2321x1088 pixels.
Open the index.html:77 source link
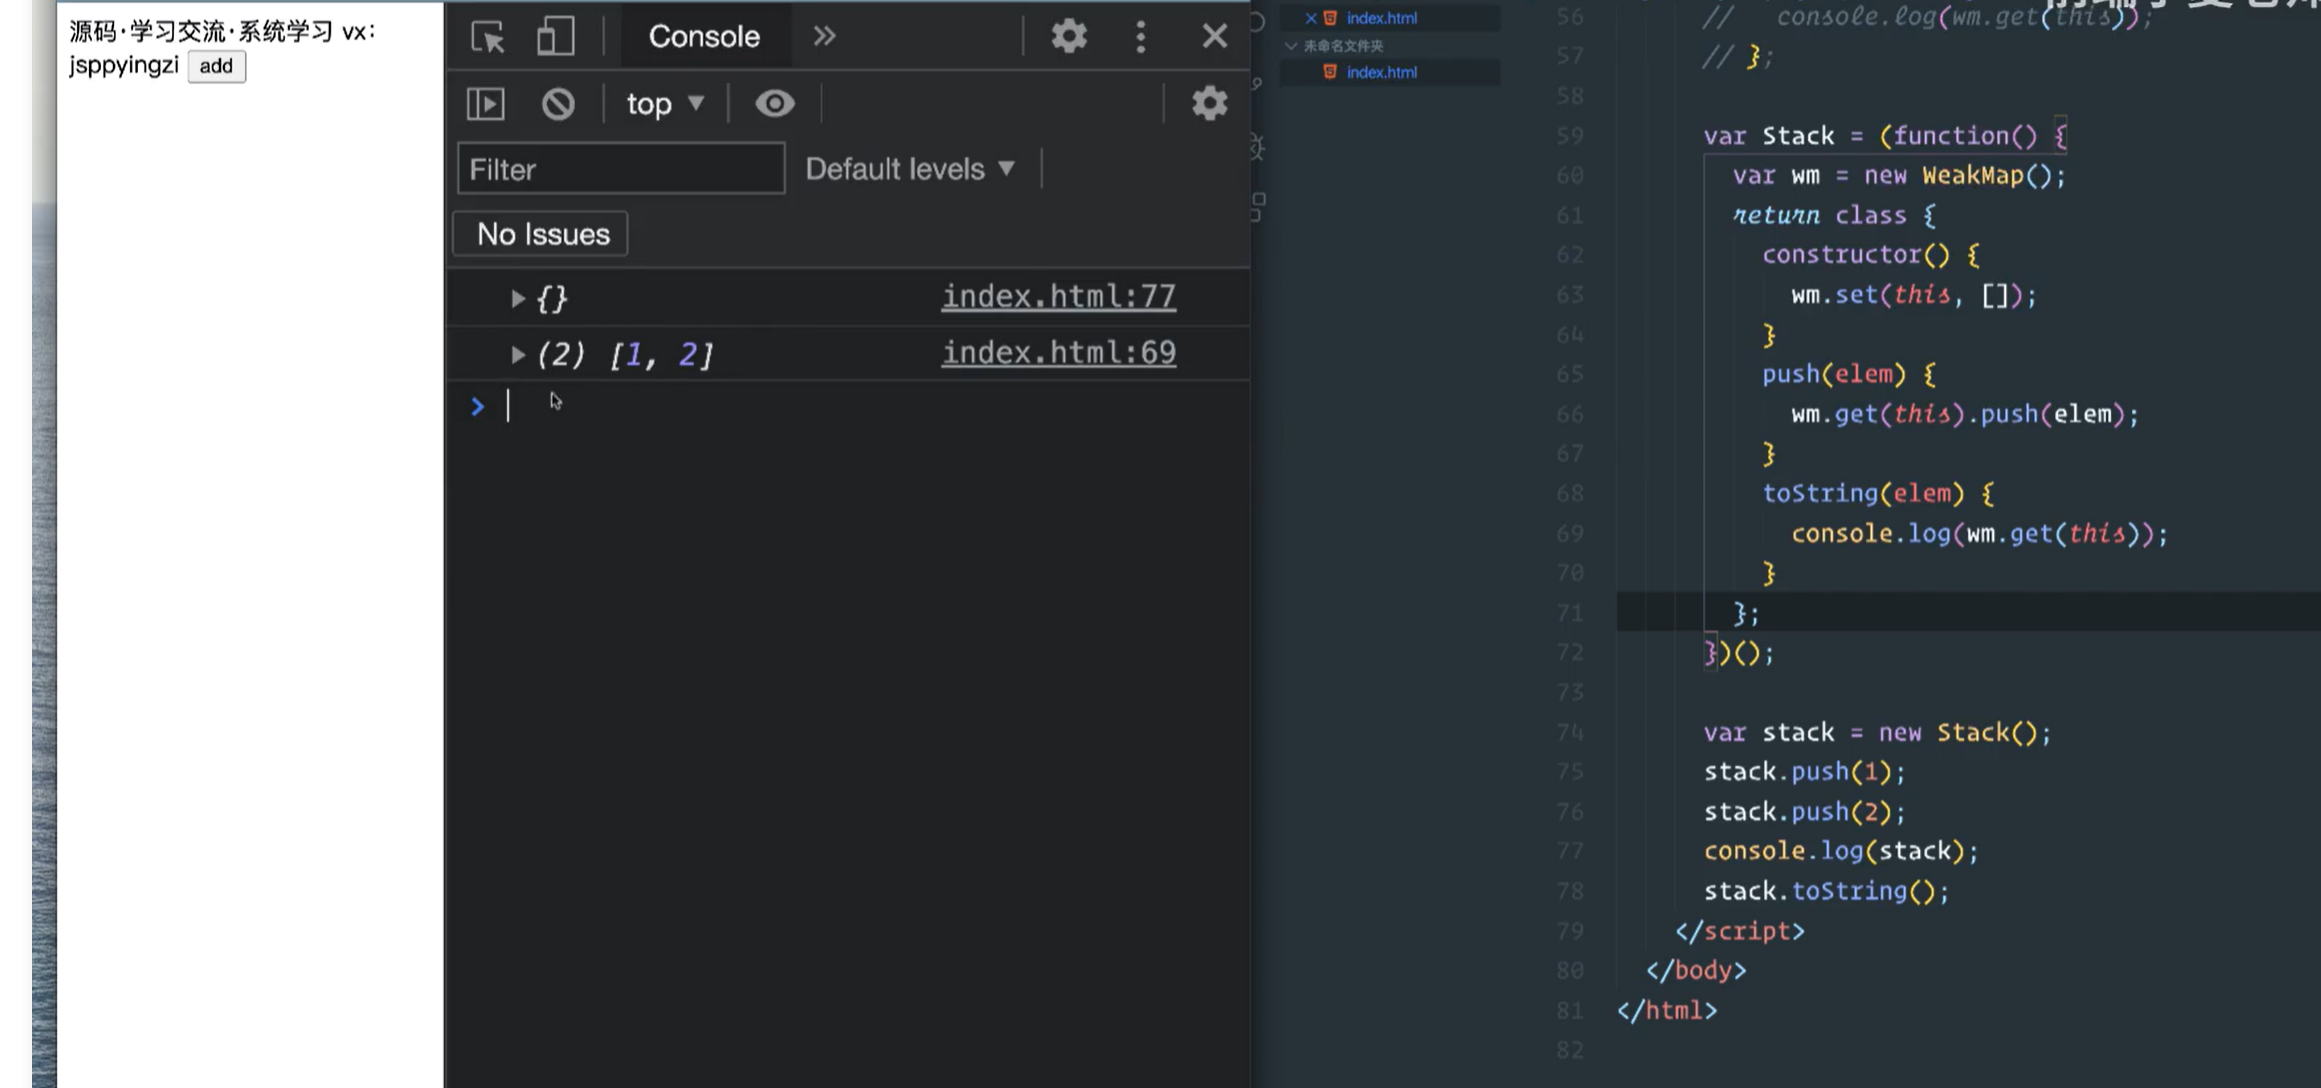[1058, 297]
